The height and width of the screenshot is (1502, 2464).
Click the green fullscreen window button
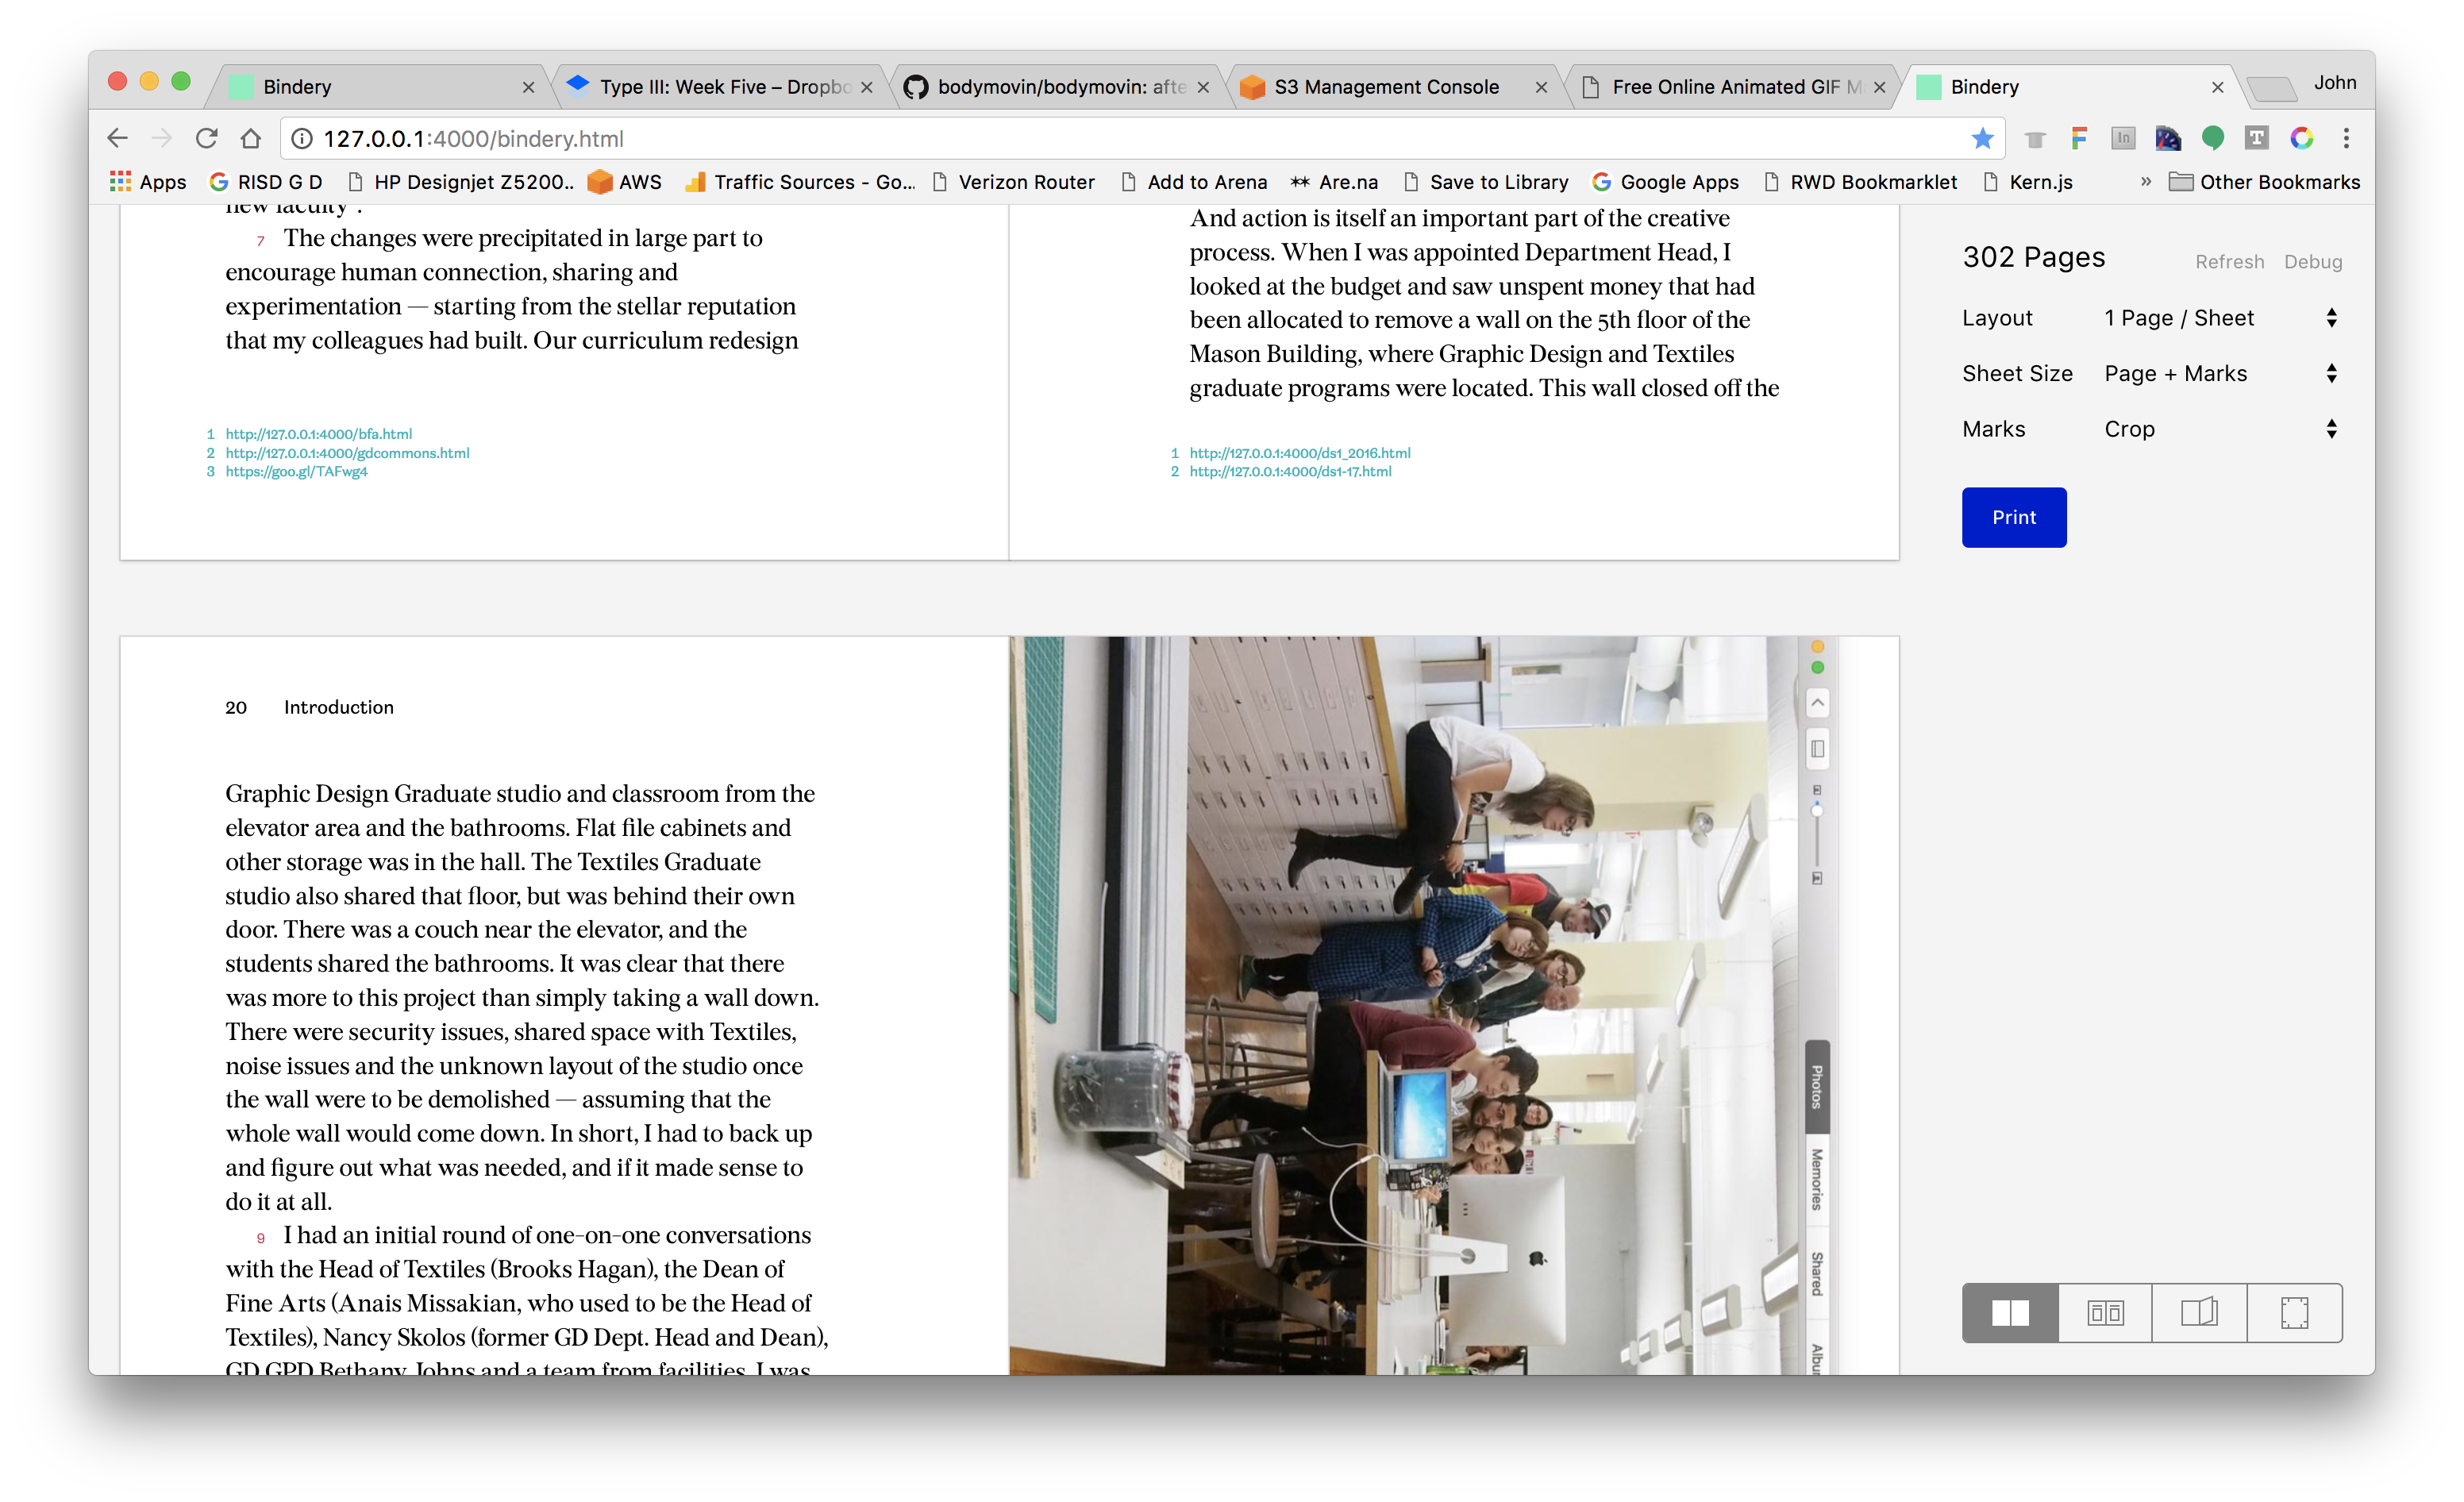pyautogui.click(x=181, y=81)
